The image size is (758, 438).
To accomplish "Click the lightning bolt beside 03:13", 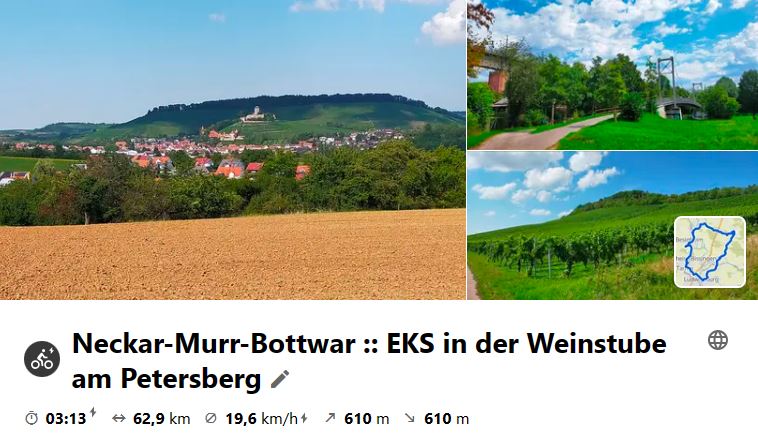I will [x=93, y=412].
